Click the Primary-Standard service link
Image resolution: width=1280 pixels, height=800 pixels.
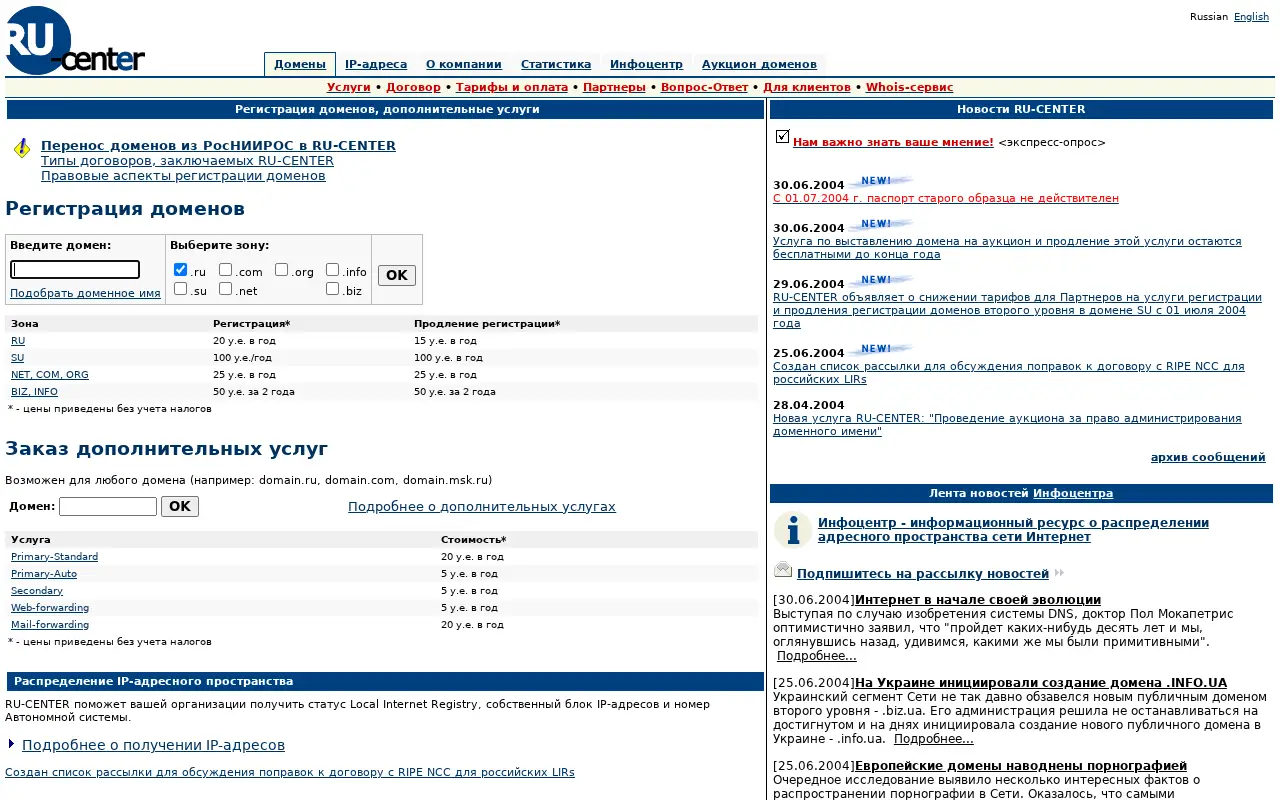click(55, 557)
